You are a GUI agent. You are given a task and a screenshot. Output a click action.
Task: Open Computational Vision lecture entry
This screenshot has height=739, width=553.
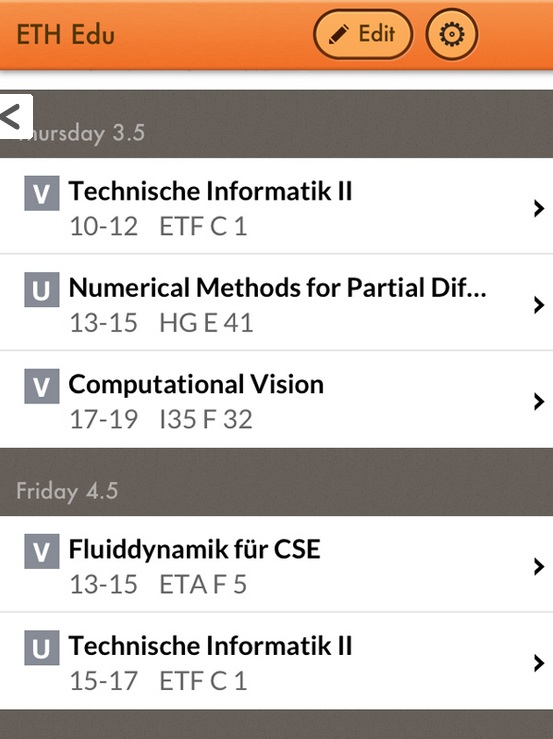pyautogui.click(x=276, y=400)
